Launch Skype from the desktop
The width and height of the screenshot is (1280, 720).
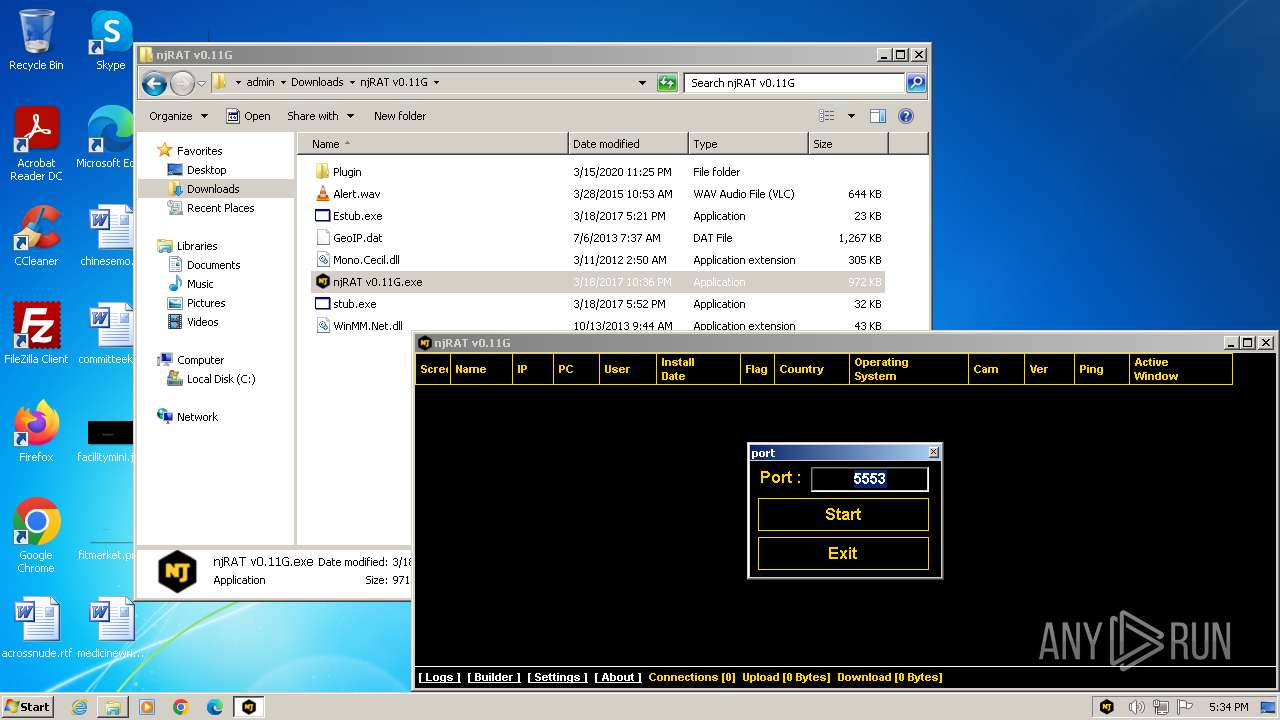pyautogui.click(x=110, y=40)
